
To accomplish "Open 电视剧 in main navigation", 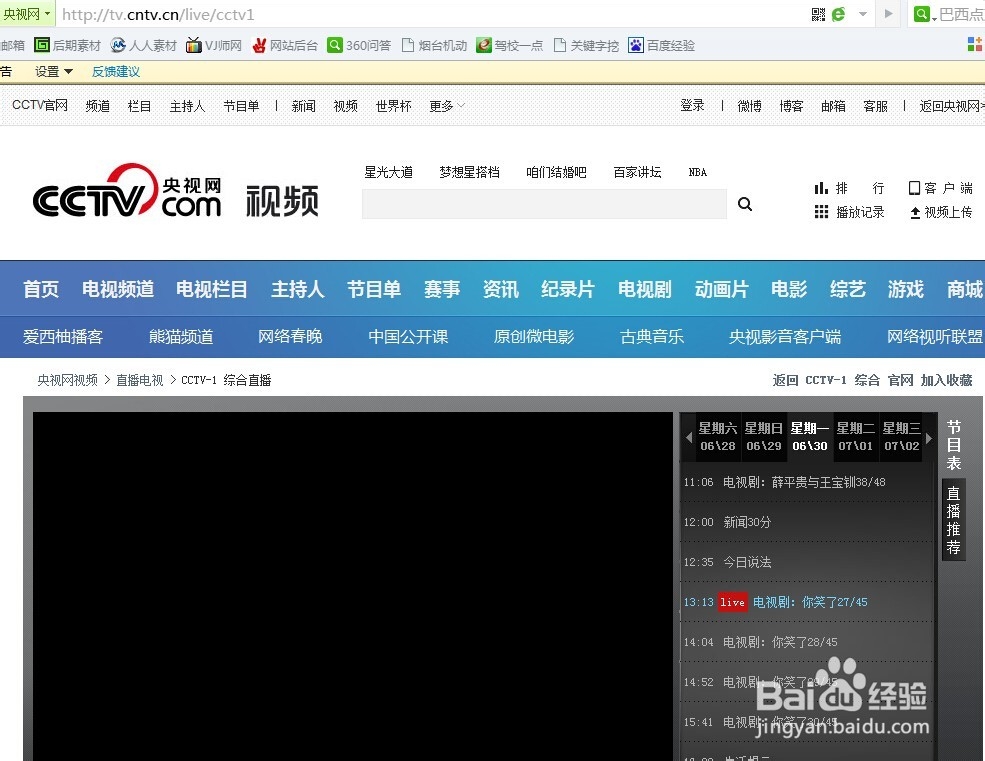I will 645,289.
